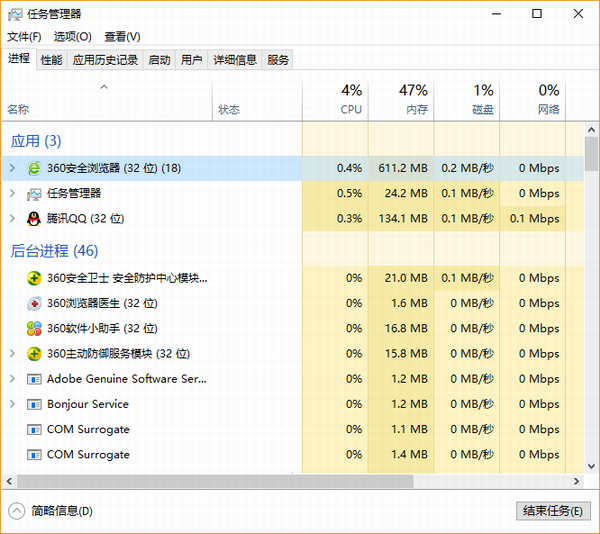This screenshot has width=600, height=534.
Task: Select the 360软件小助手 (32 位) process name
Action: click(x=102, y=329)
